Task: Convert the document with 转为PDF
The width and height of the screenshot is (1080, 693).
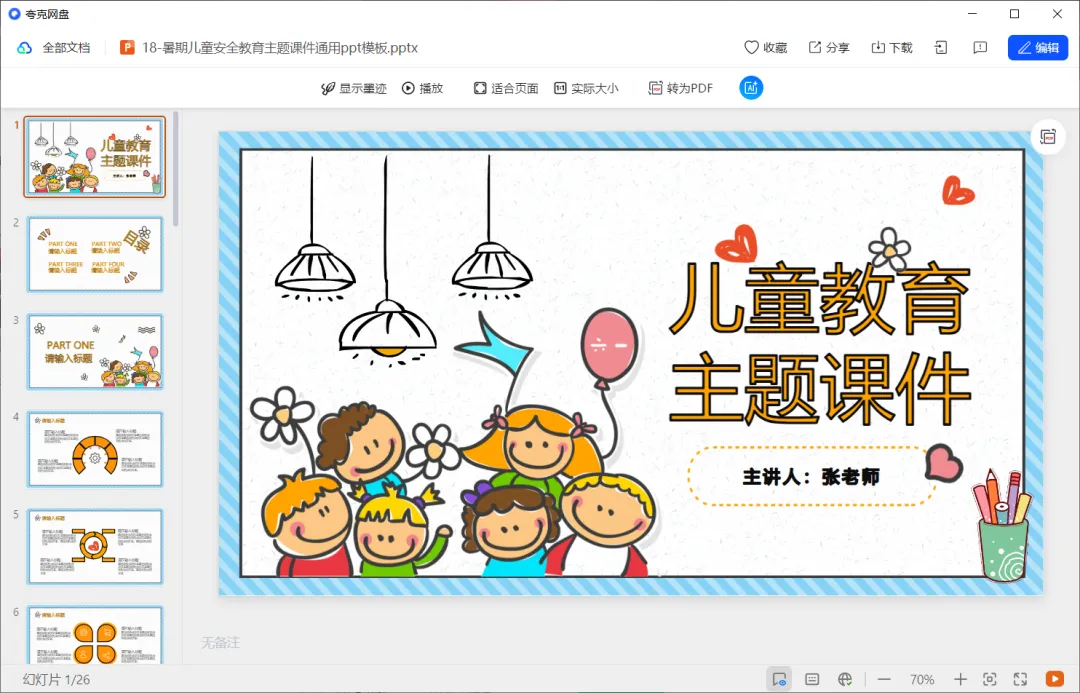Action: click(681, 88)
